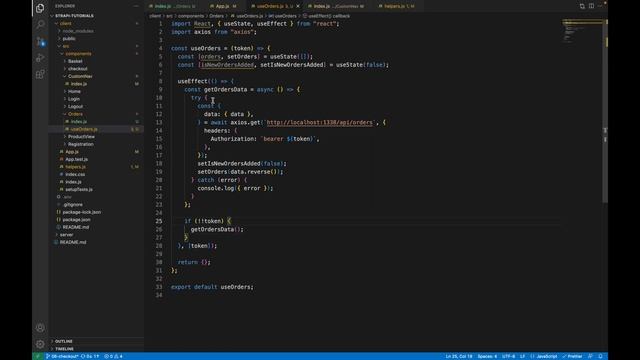
Task: Collapse the STRAPI-TUTORIALS root folder
Action: coord(74,16)
